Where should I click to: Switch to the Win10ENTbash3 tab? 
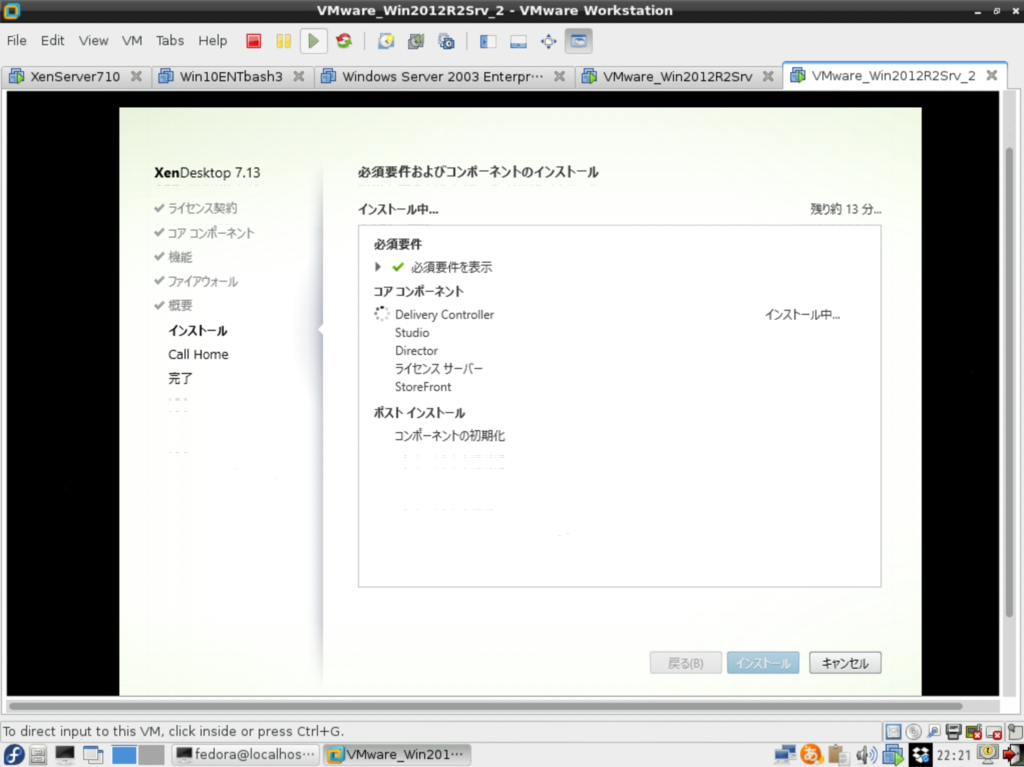[231, 76]
